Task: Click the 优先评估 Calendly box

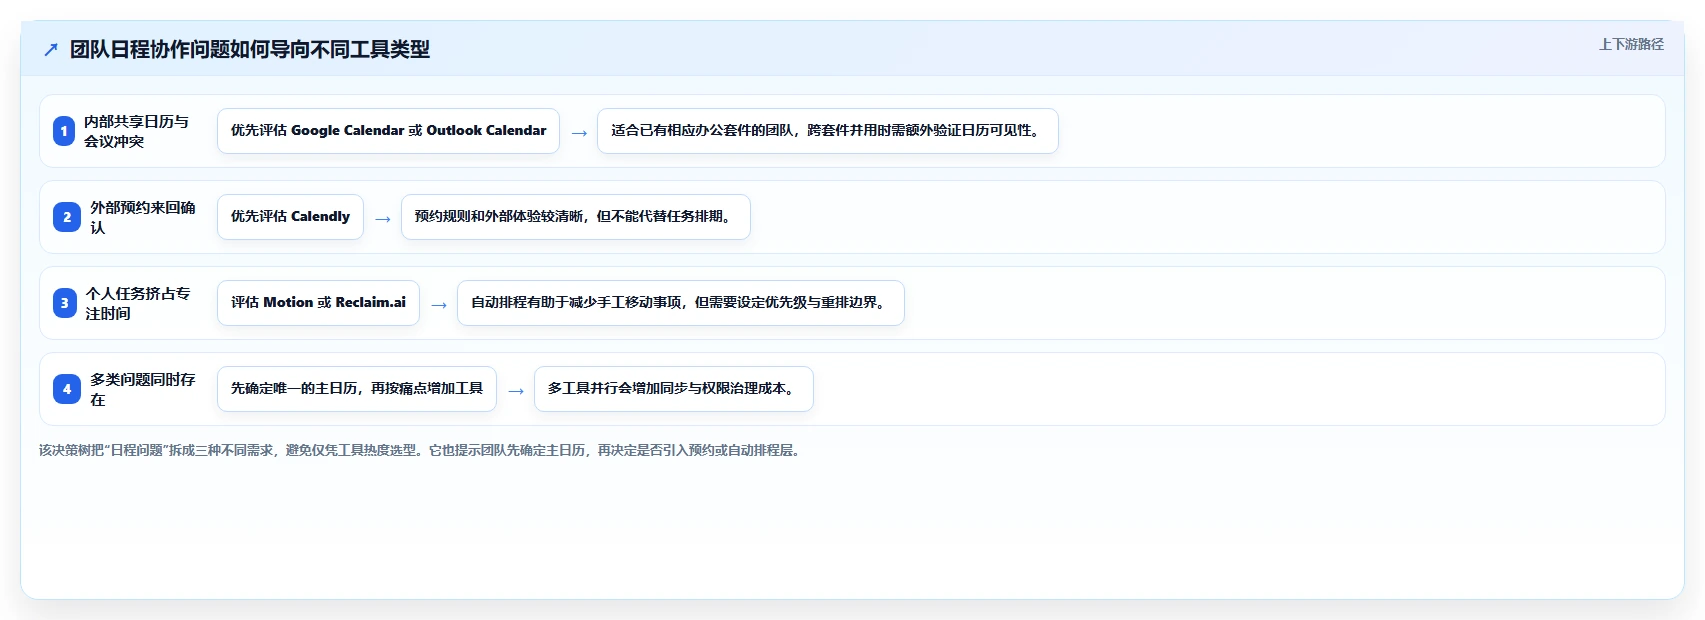Action: click(x=290, y=217)
